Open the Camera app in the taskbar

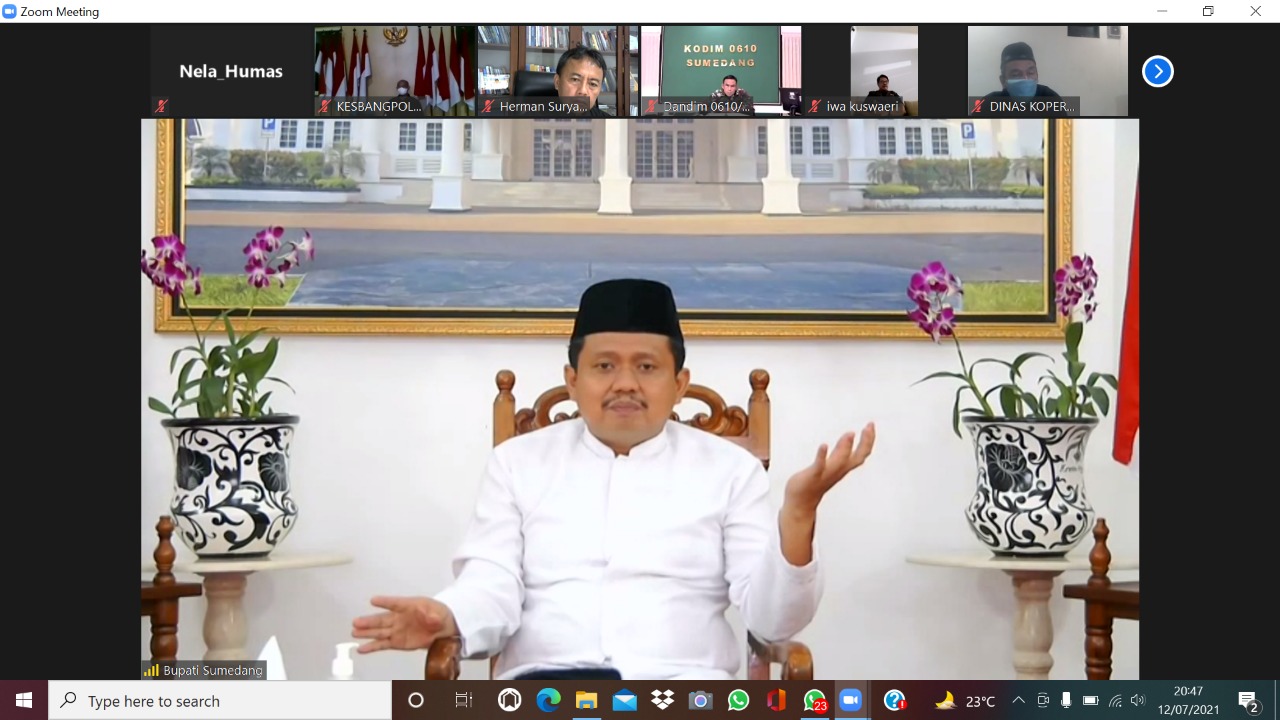(700, 700)
